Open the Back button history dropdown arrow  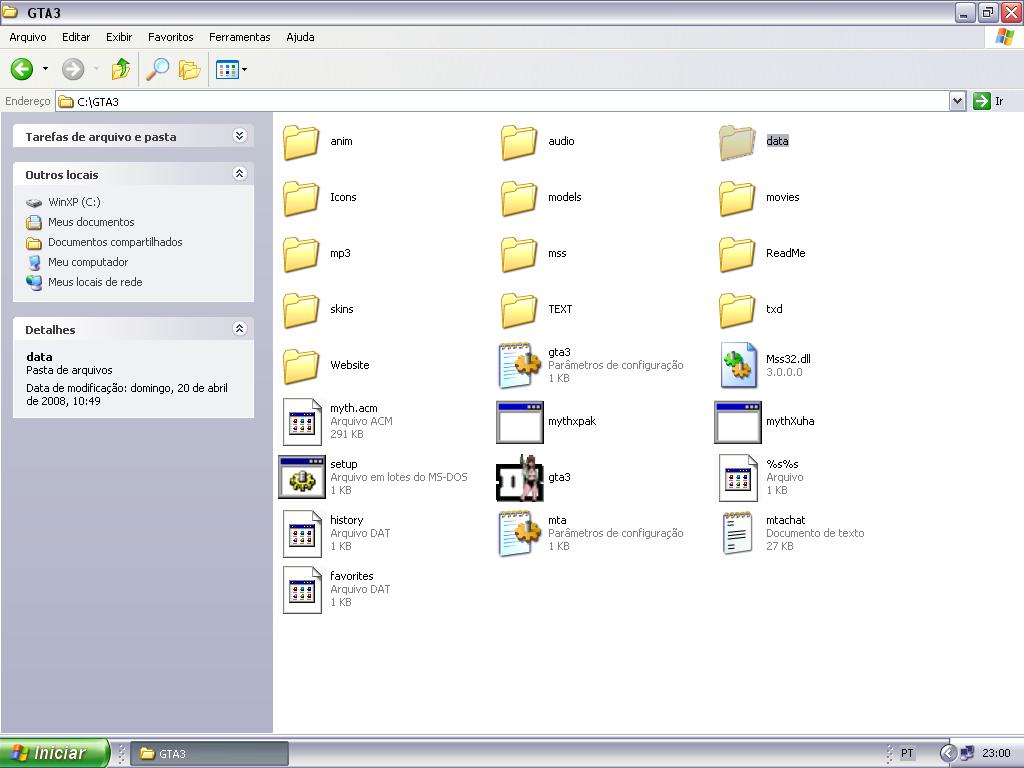(45, 69)
